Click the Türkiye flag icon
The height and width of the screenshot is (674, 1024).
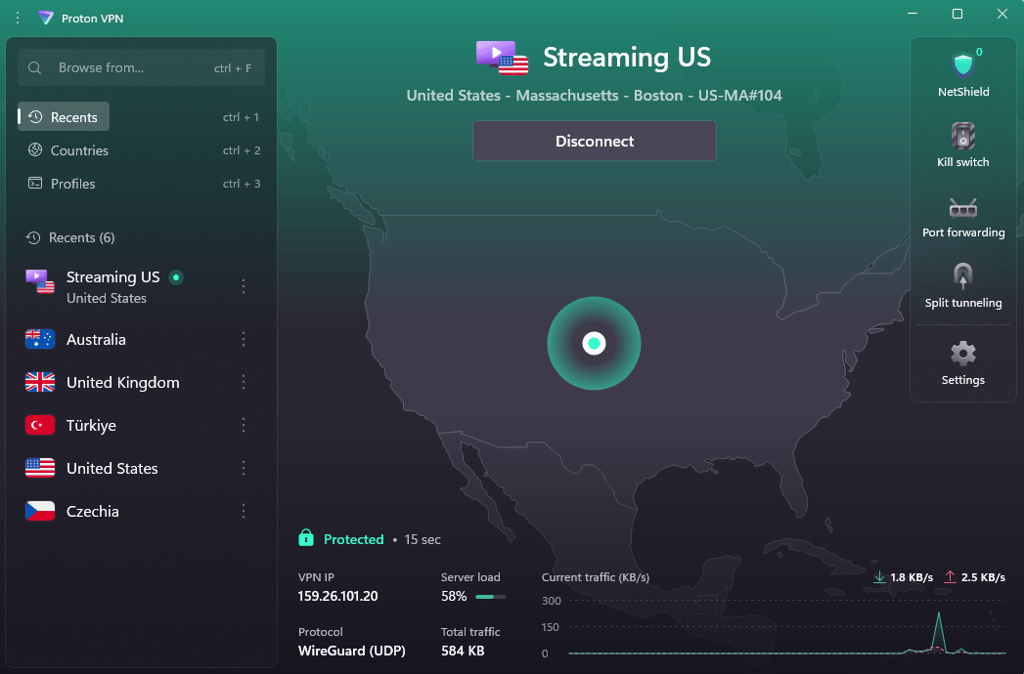[40, 425]
